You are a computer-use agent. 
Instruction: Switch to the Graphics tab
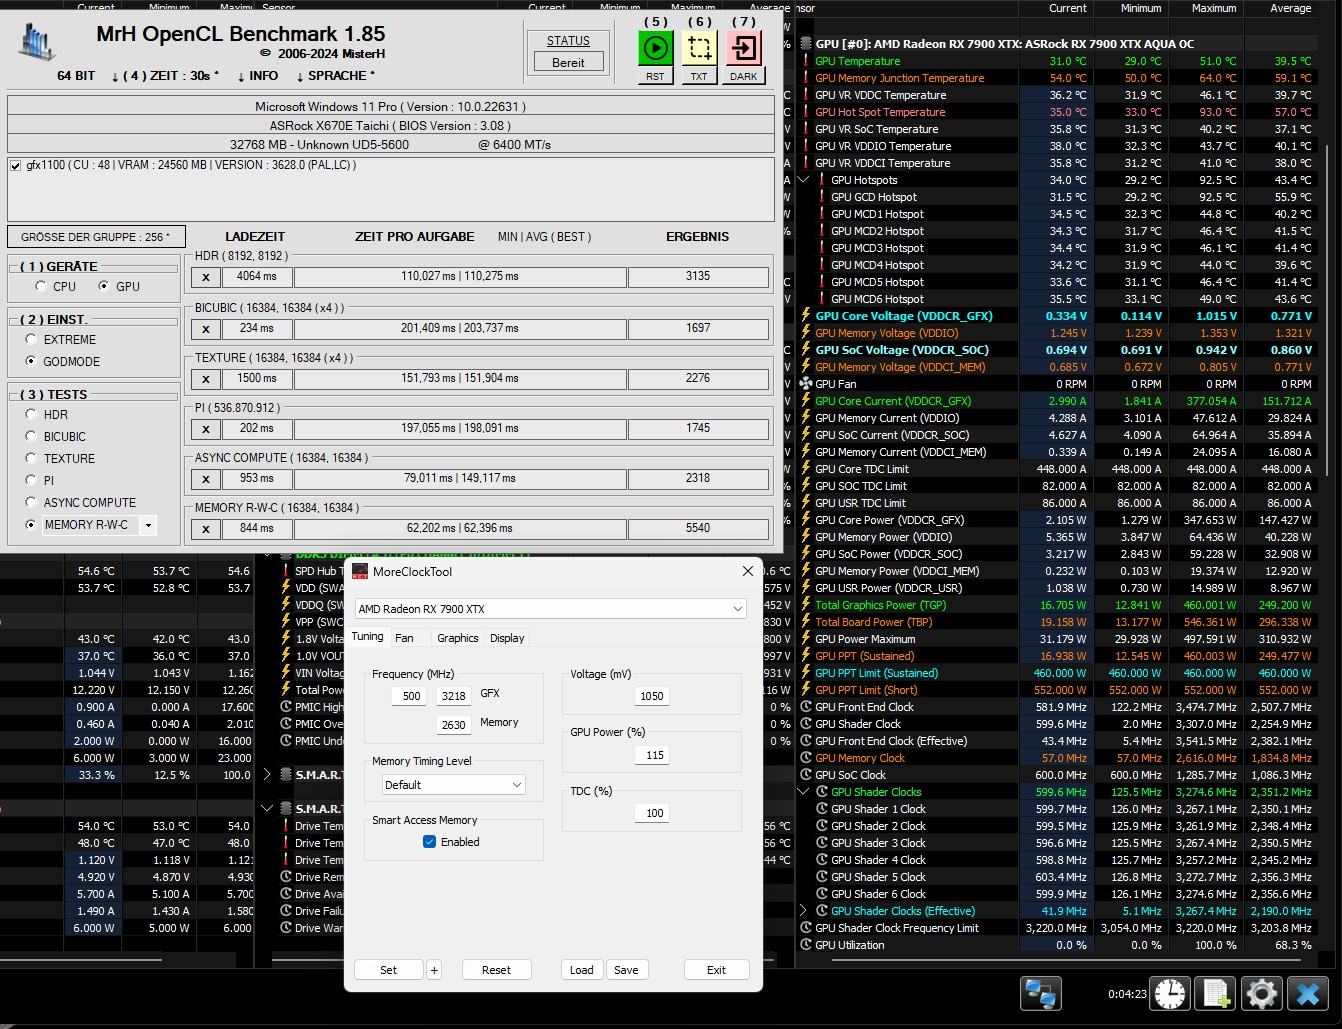click(458, 638)
